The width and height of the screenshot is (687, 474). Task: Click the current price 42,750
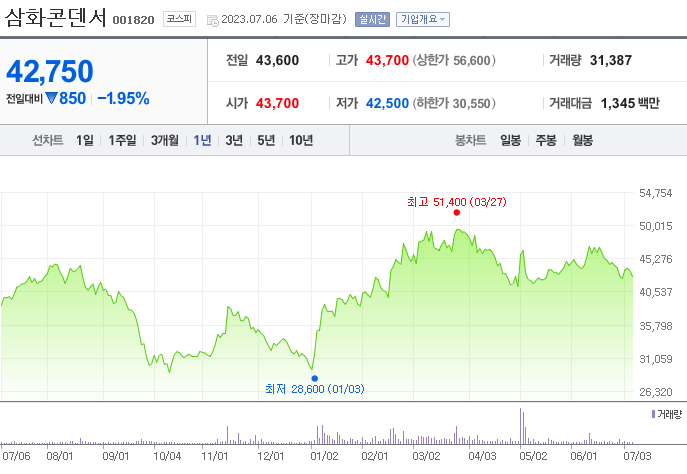coord(50,71)
